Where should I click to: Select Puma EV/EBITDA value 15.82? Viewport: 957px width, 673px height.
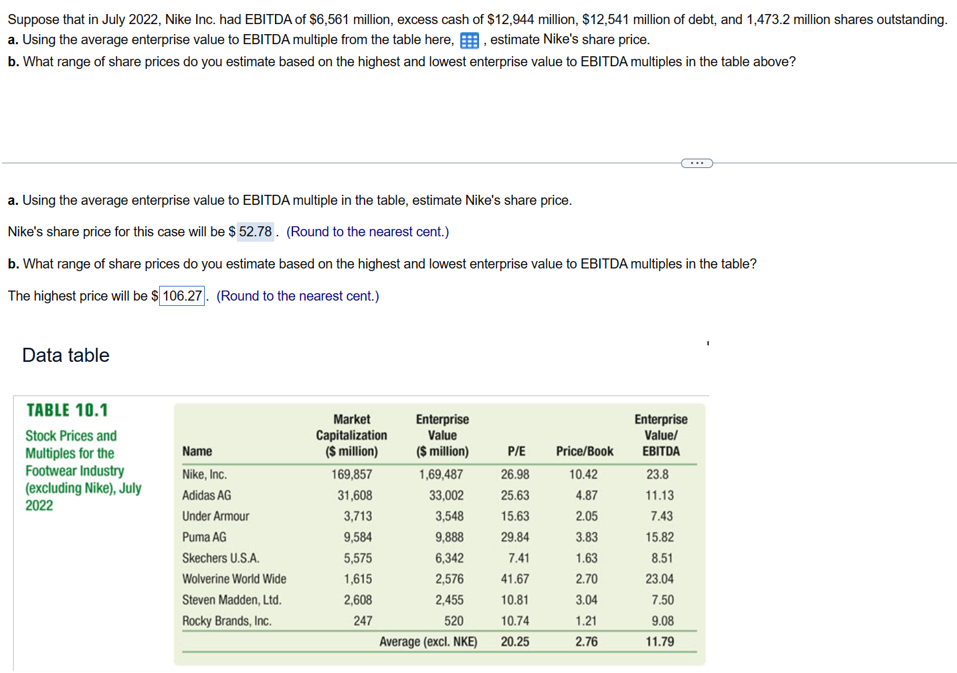coord(660,537)
